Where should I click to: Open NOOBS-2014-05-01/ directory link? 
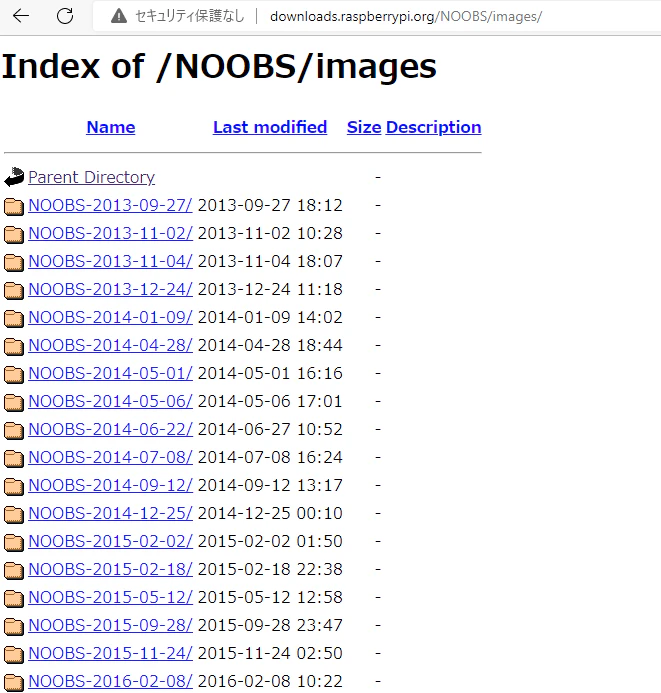(x=110, y=373)
